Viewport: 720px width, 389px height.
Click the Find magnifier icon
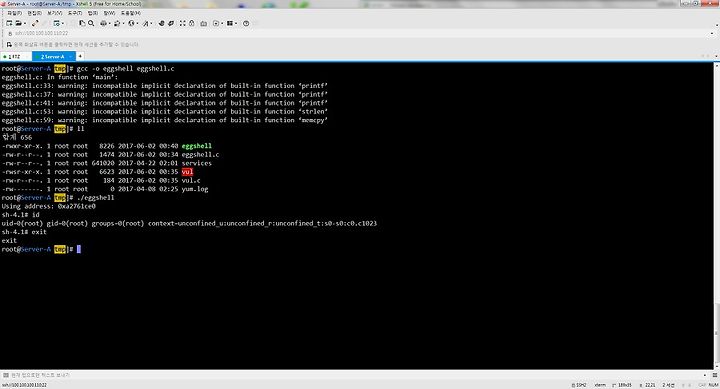tap(91, 23)
